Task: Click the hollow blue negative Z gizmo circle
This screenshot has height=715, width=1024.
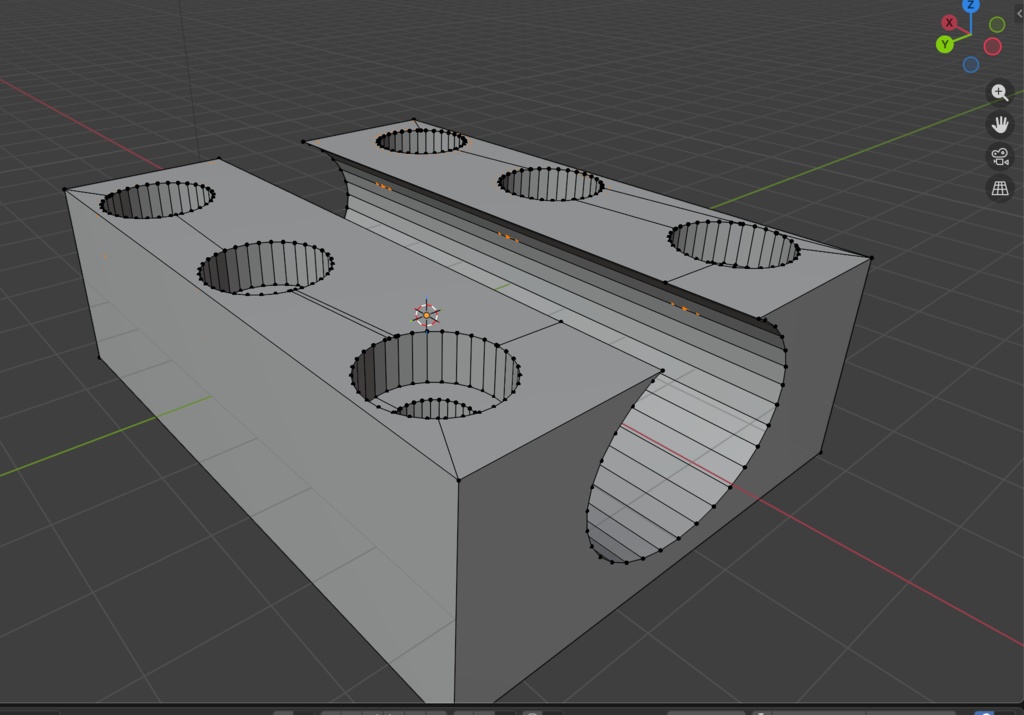Action: tap(971, 65)
